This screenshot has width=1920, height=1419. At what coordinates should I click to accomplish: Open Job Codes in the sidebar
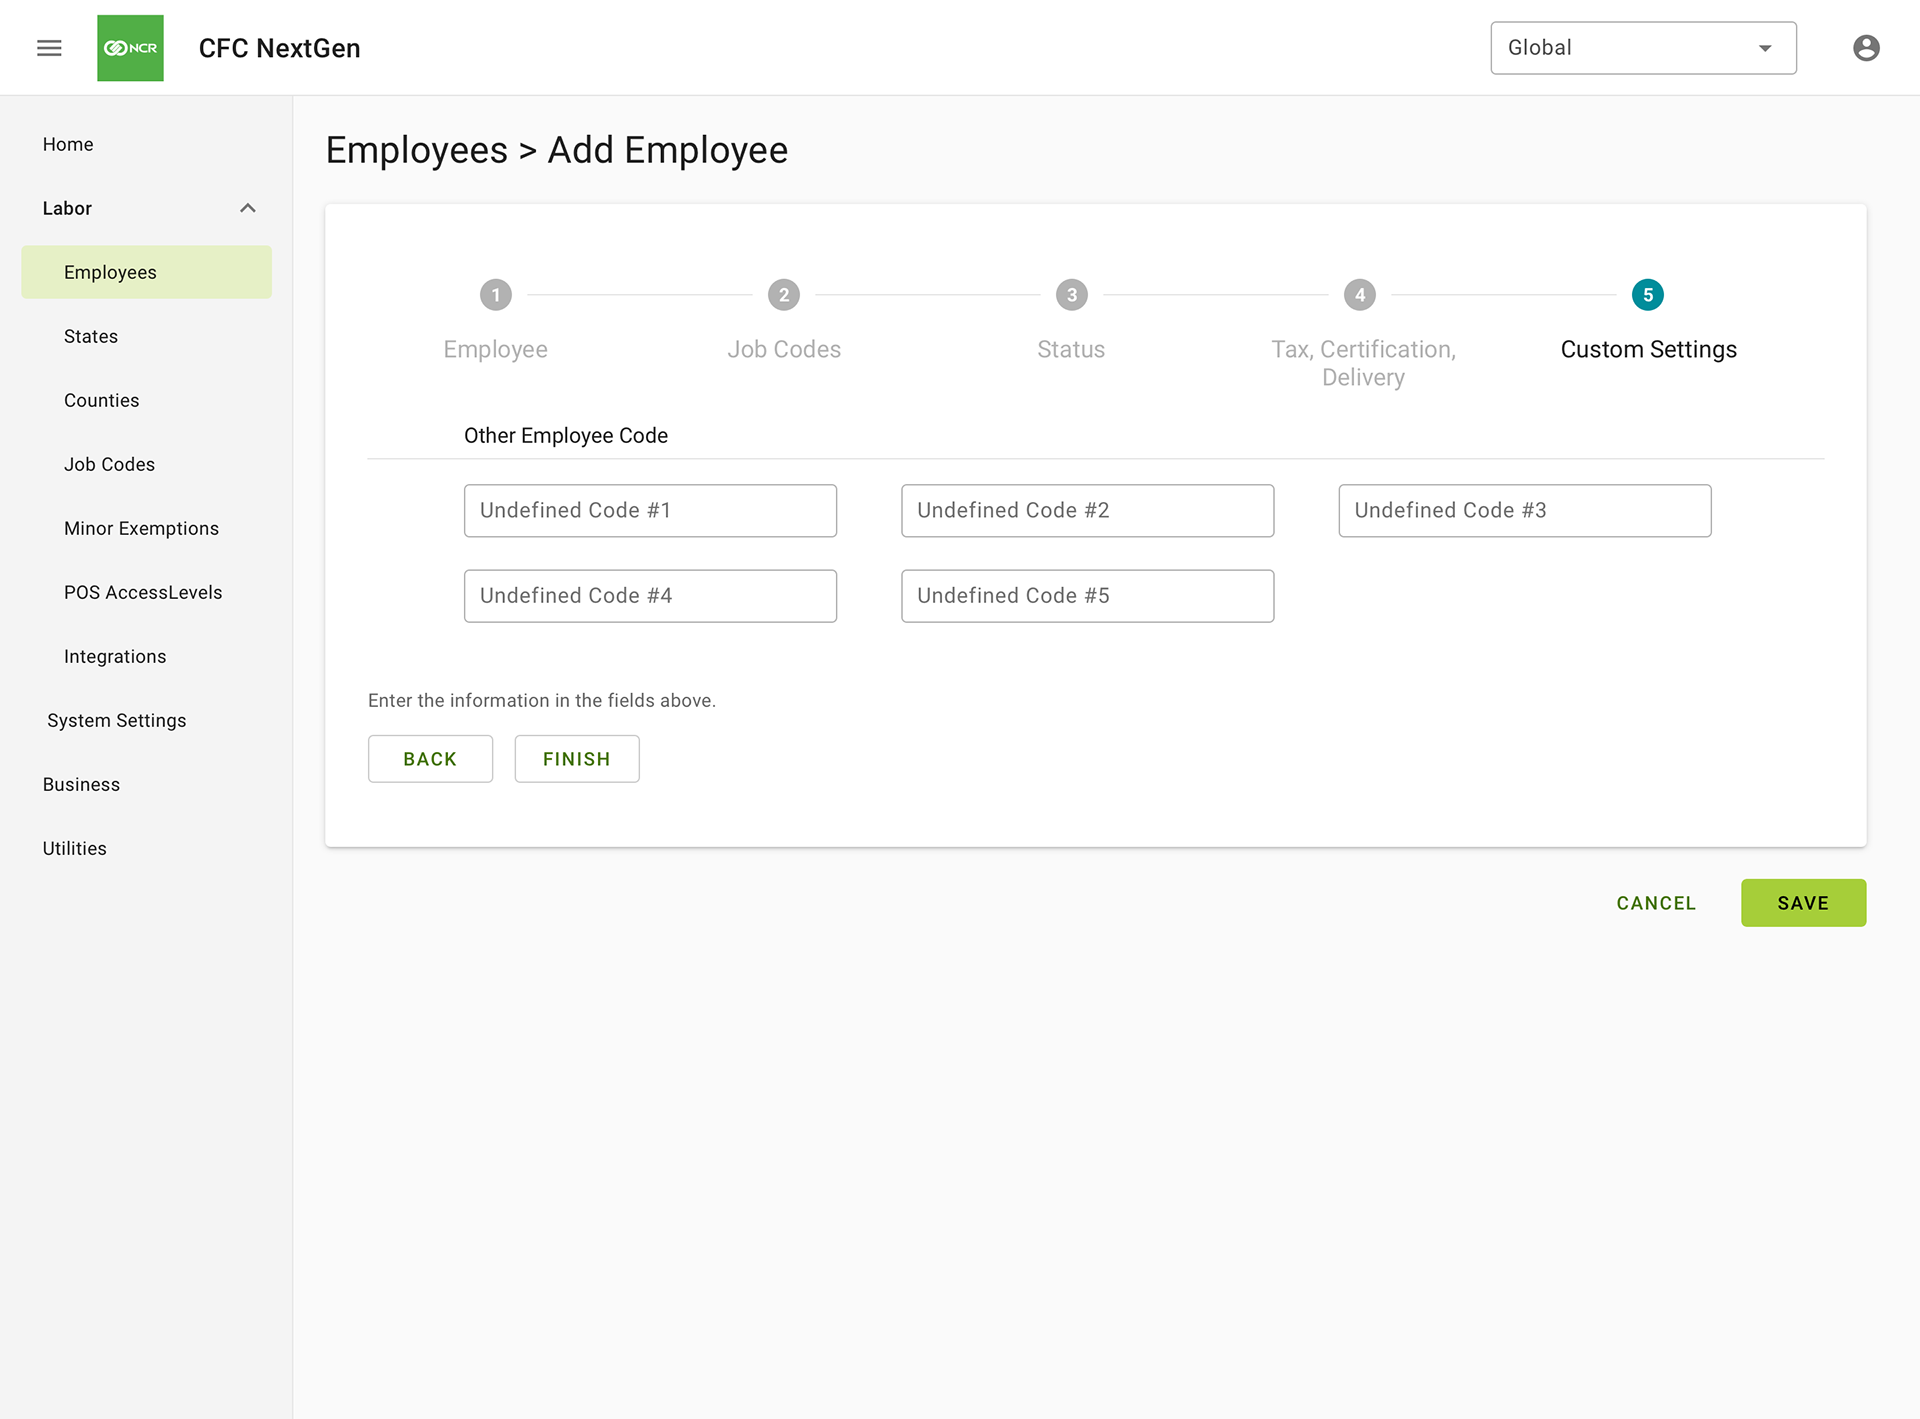tap(110, 464)
